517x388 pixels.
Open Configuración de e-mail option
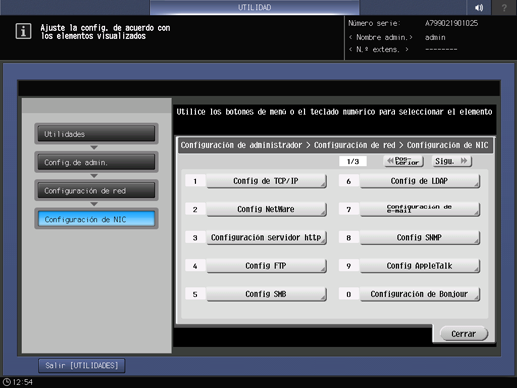coord(420,209)
